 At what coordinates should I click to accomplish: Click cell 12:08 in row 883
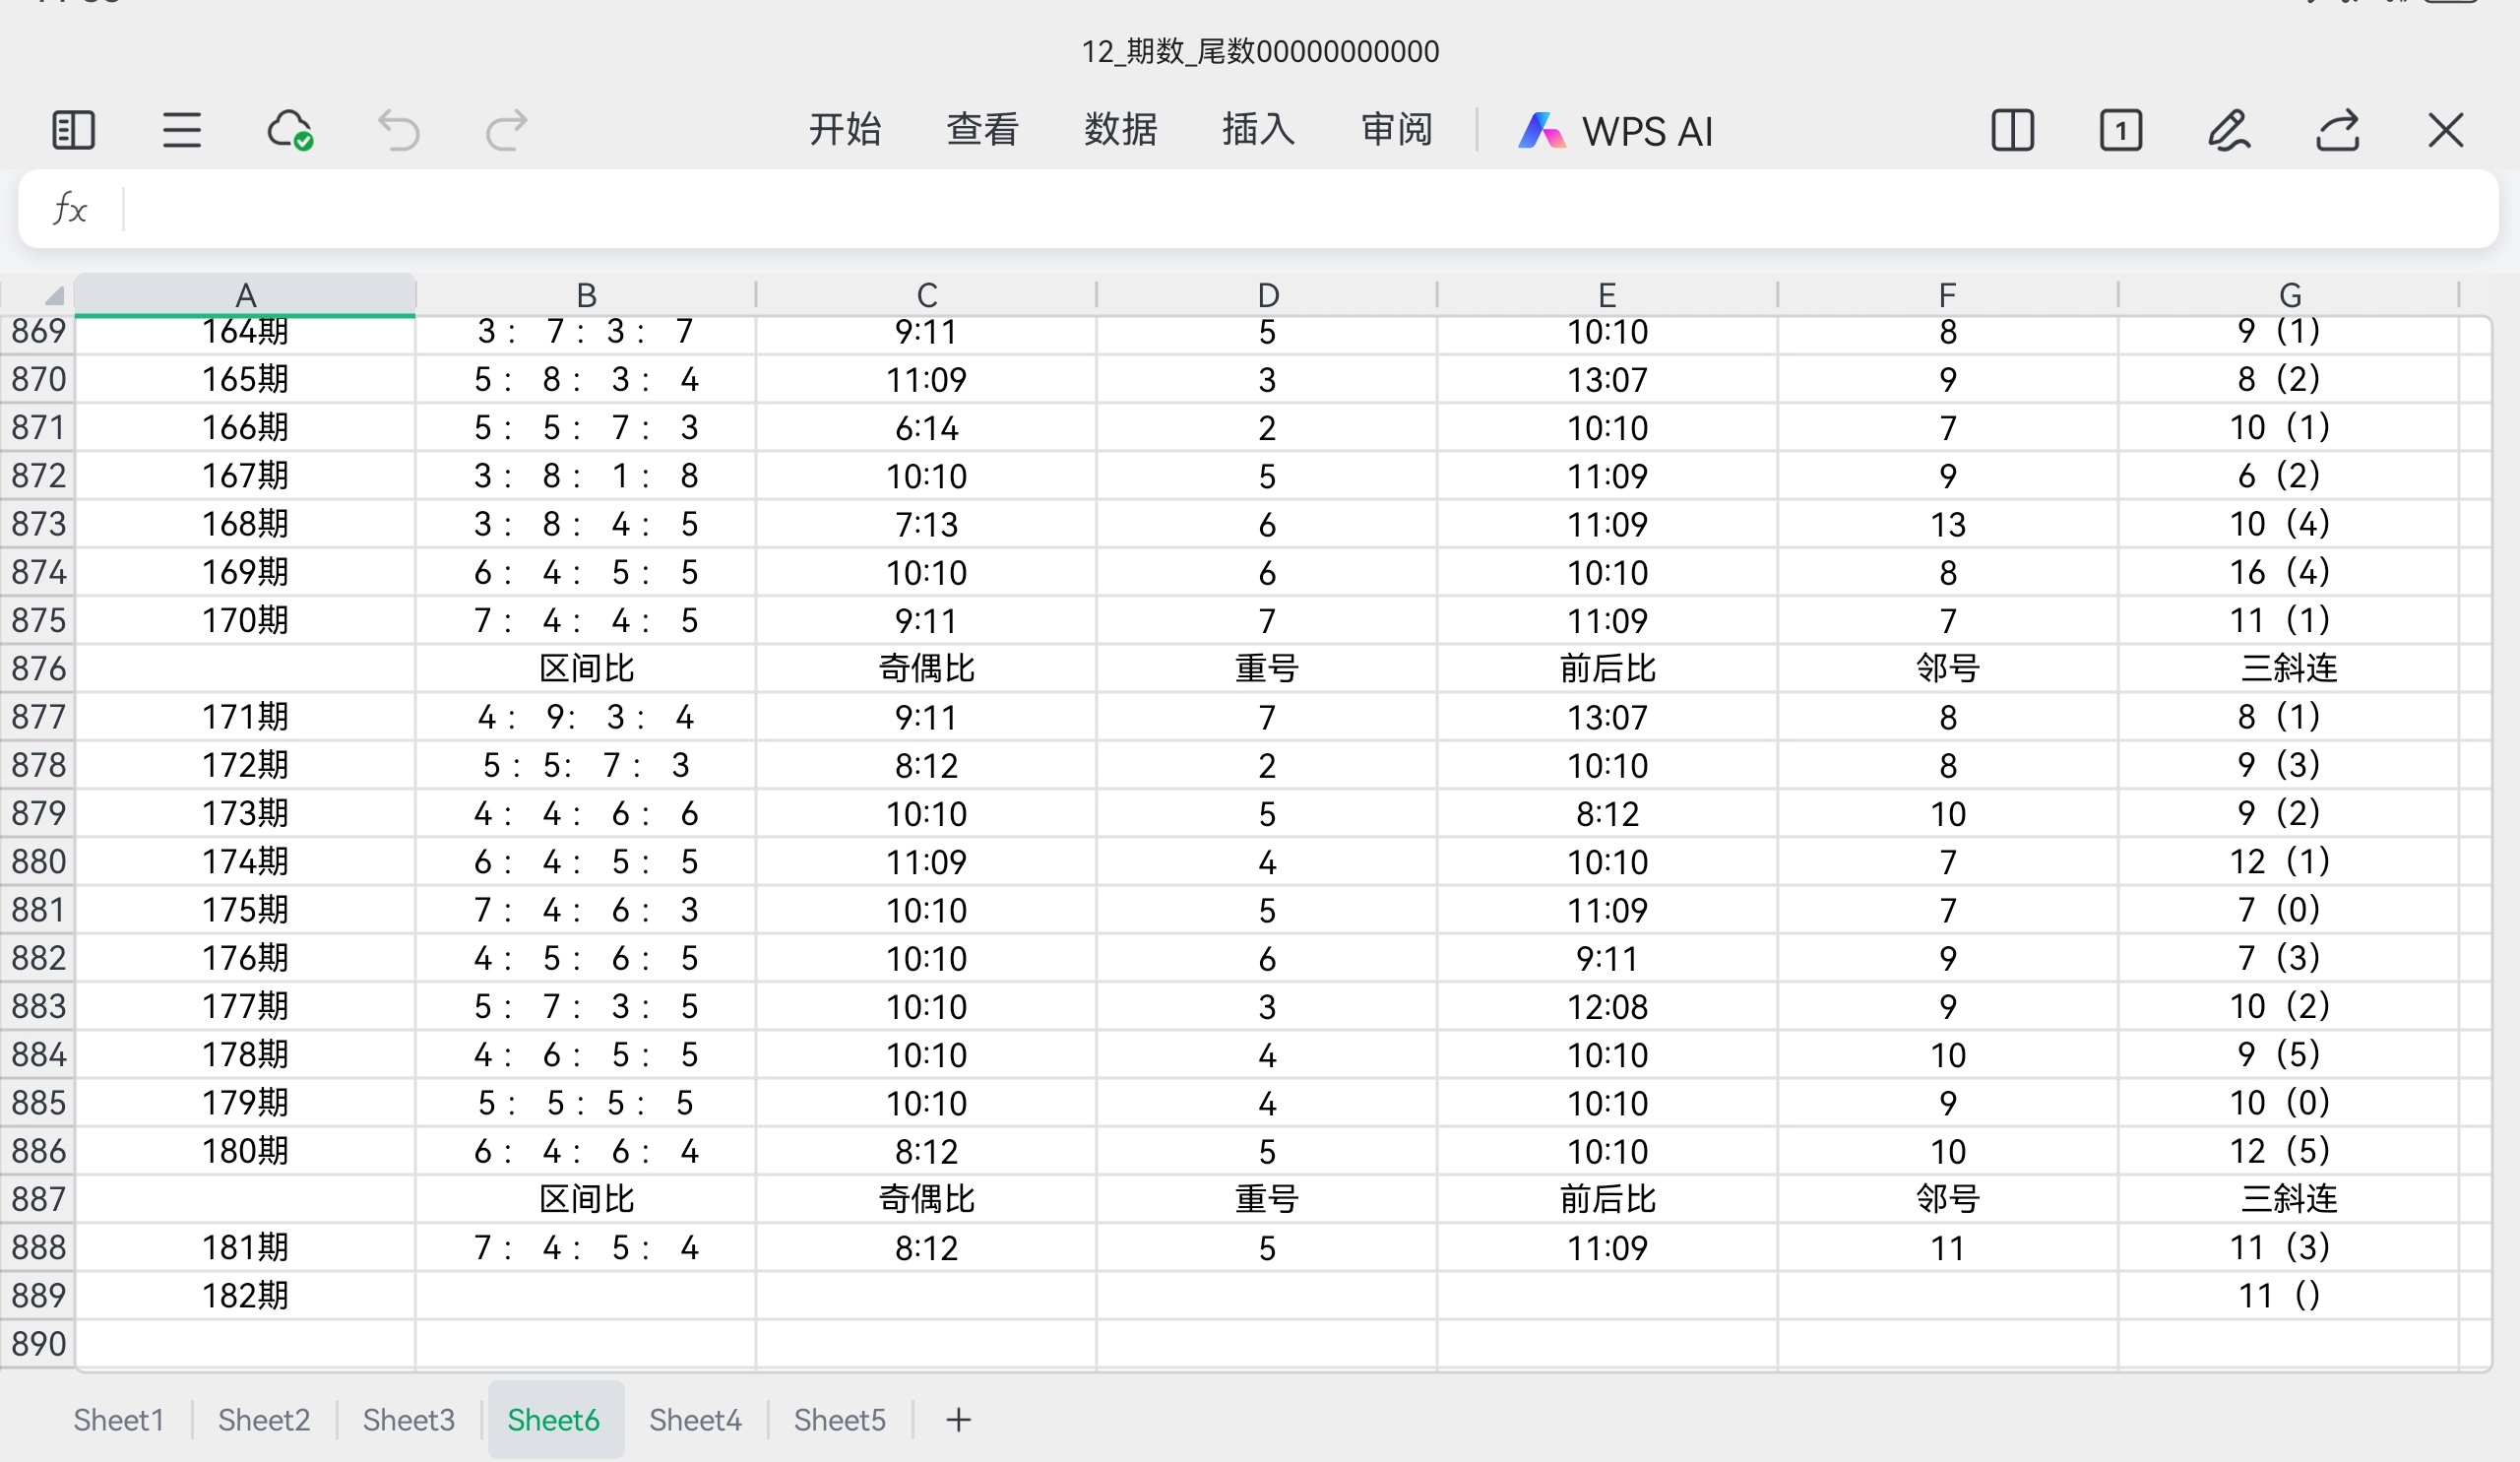click(x=1607, y=1006)
